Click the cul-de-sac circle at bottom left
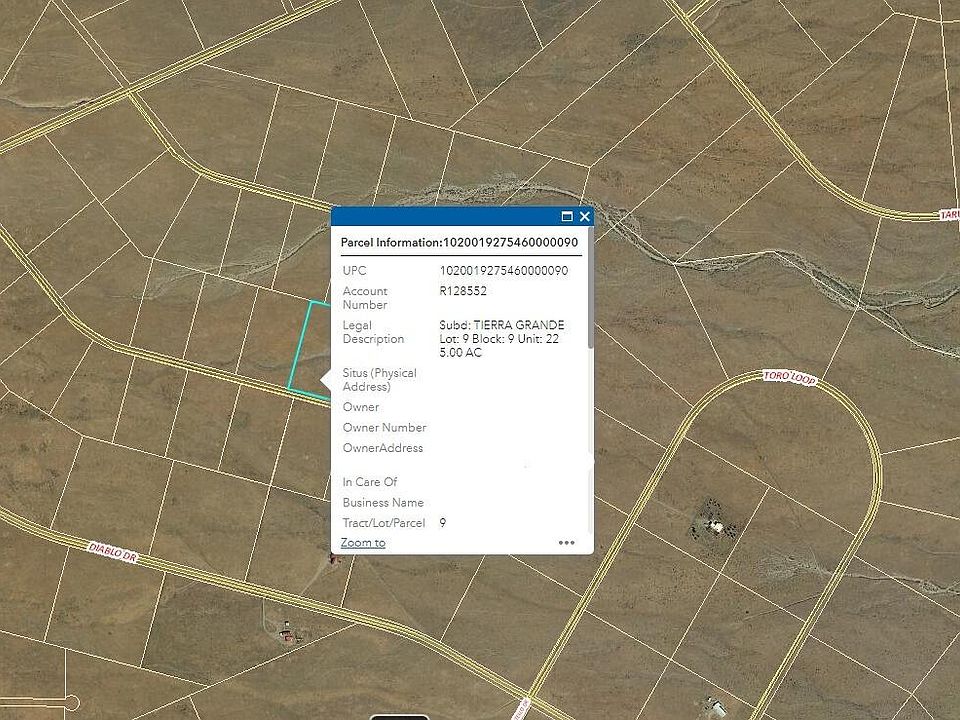This screenshot has height=720, width=960. (x=71, y=702)
